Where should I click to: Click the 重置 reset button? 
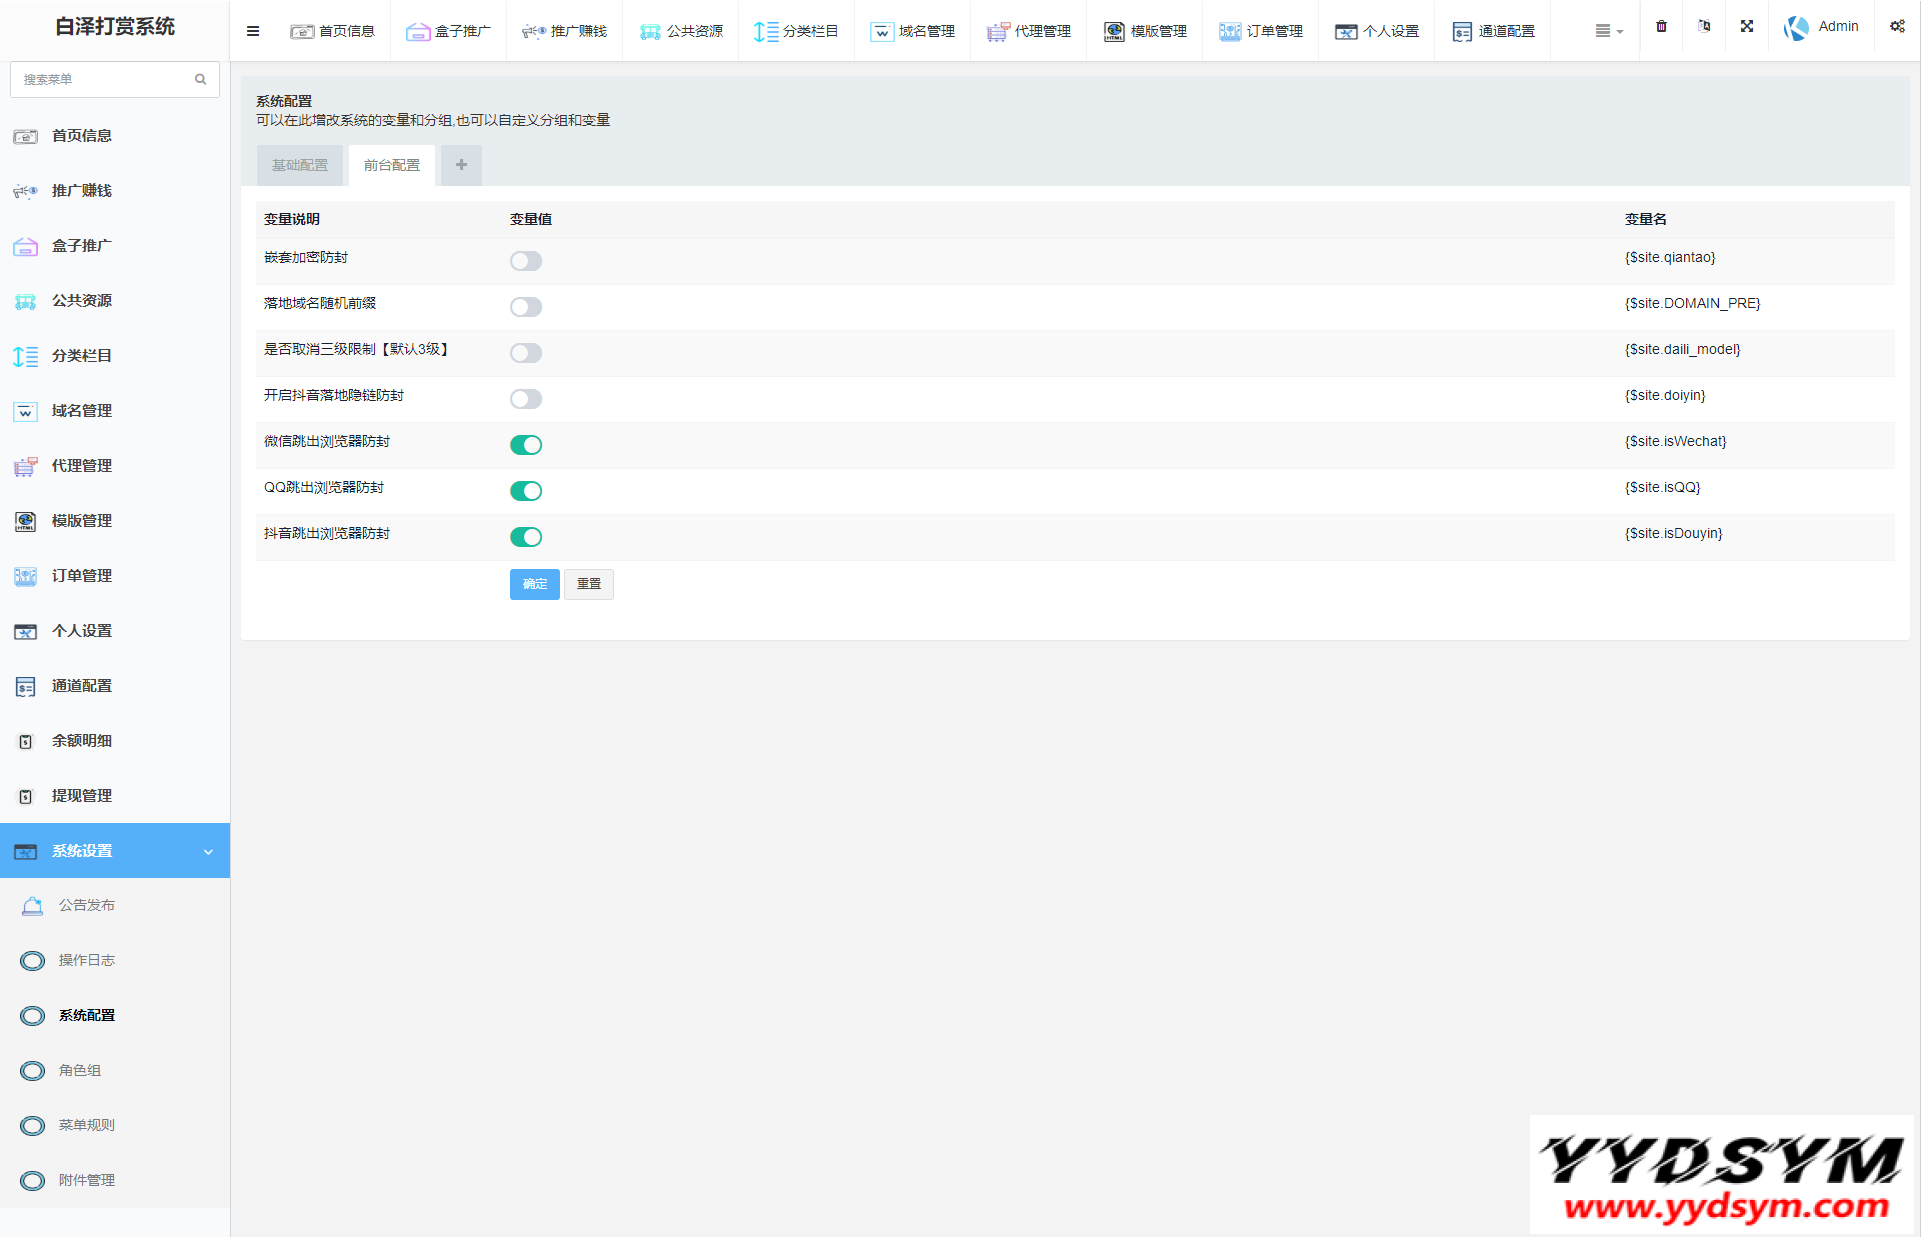pyautogui.click(x=588, y=584)
